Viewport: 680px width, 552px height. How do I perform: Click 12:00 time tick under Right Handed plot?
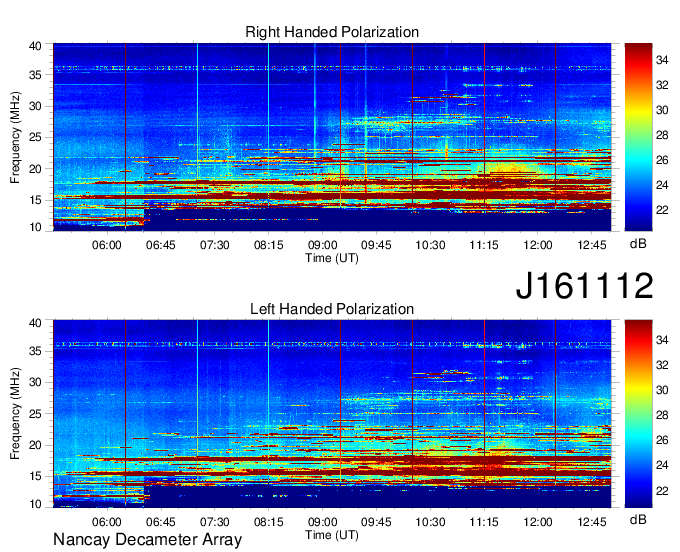(x=538, y=245)
